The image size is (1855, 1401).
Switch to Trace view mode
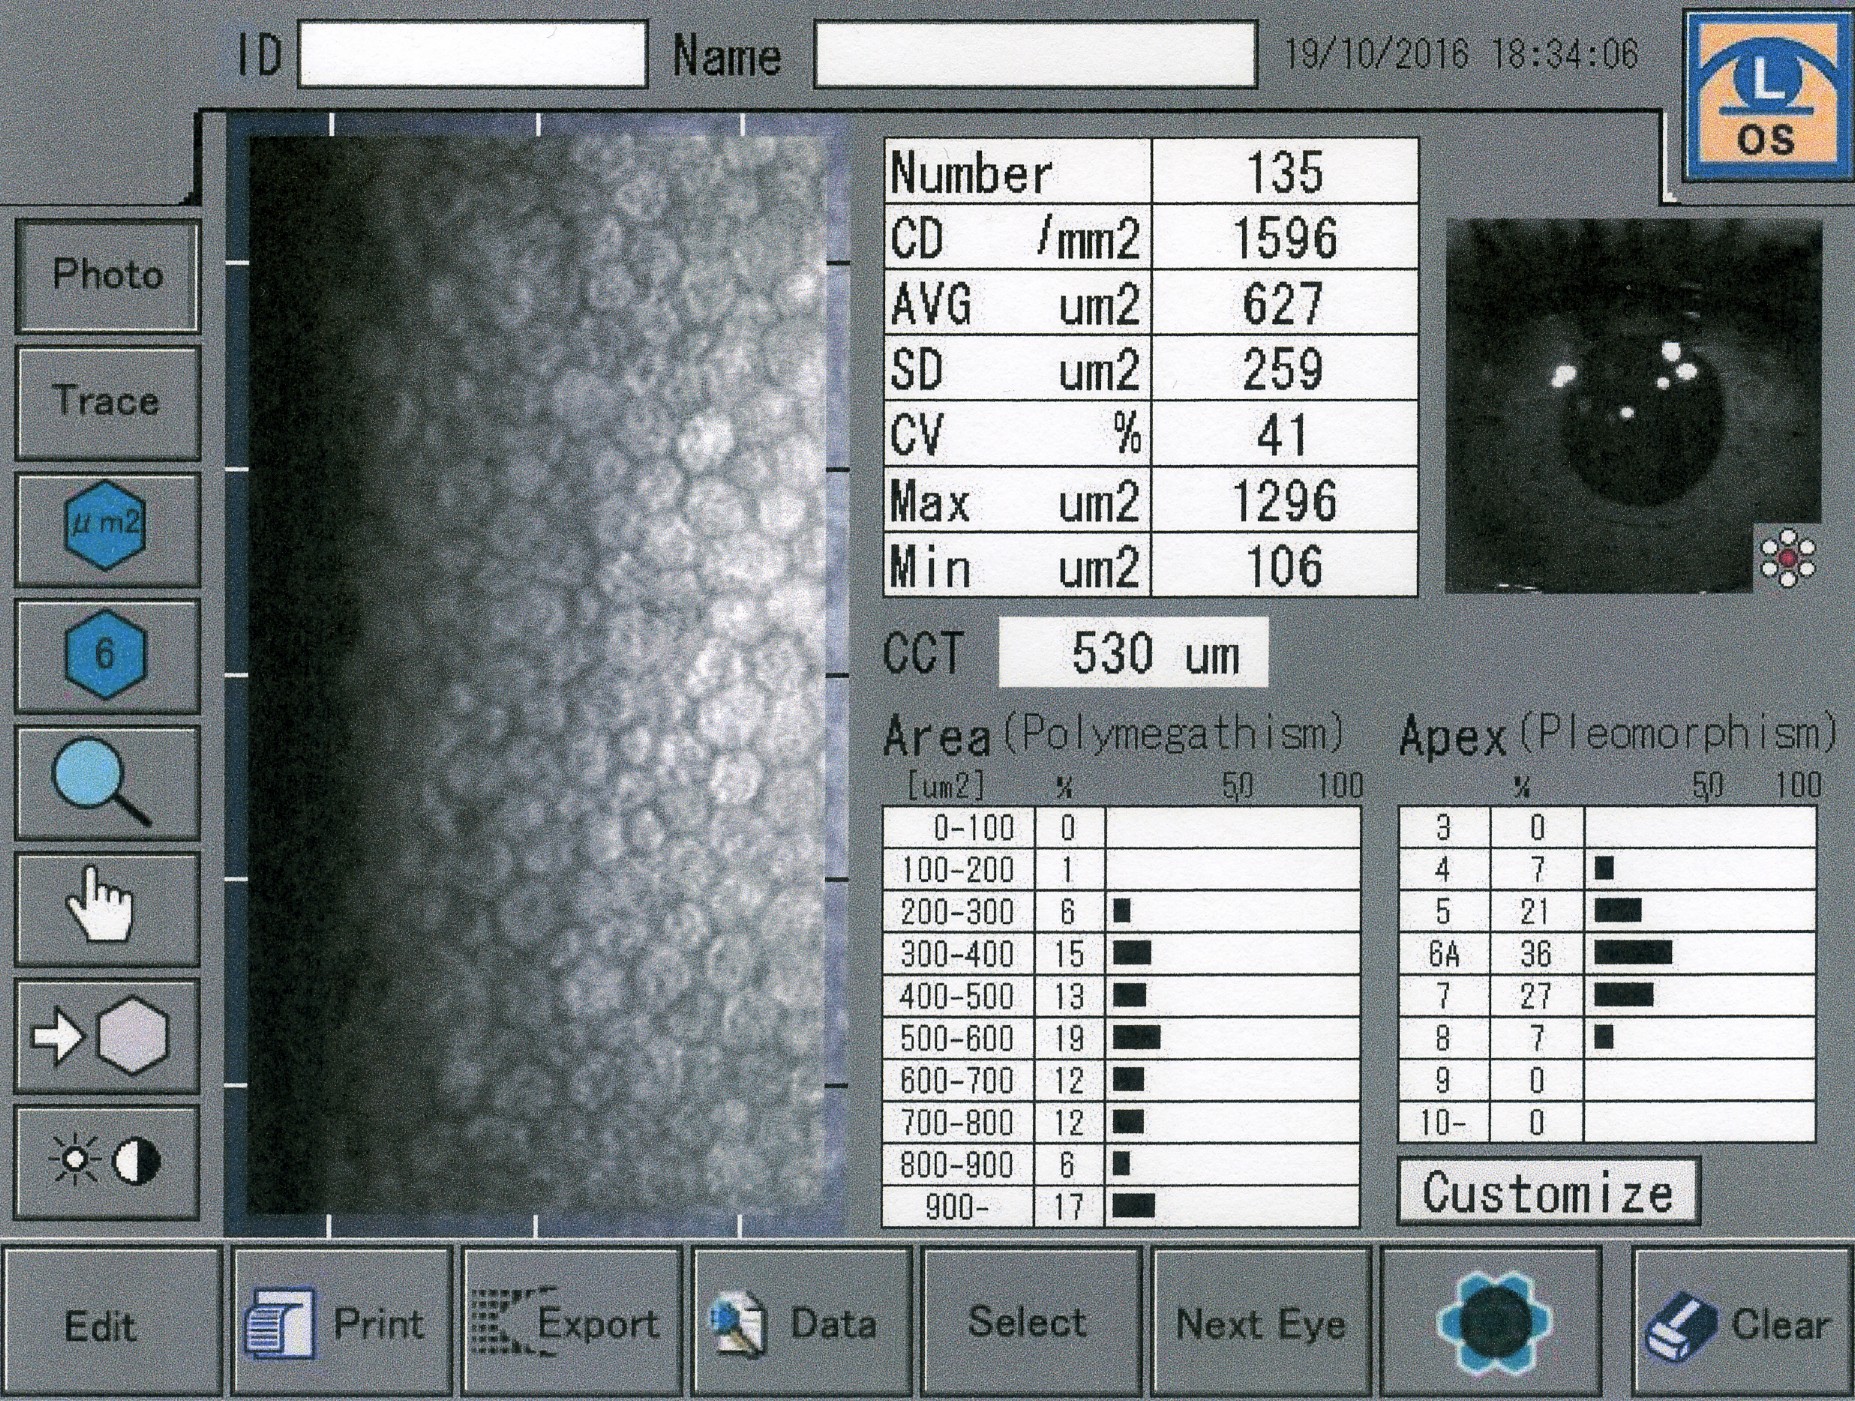click(x=107, y=402)
